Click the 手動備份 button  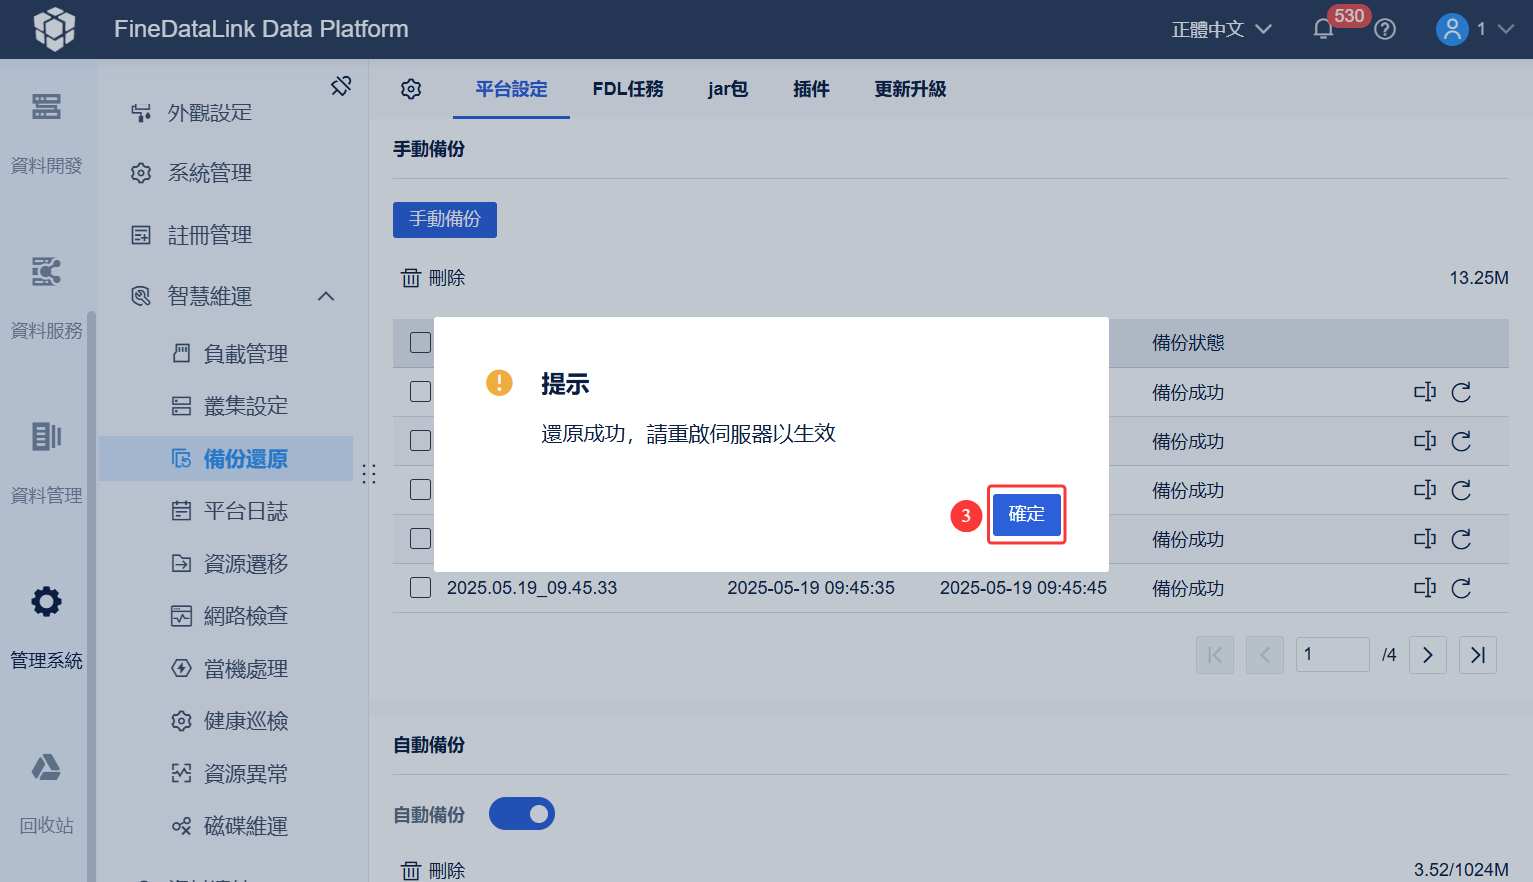(445, 220)
